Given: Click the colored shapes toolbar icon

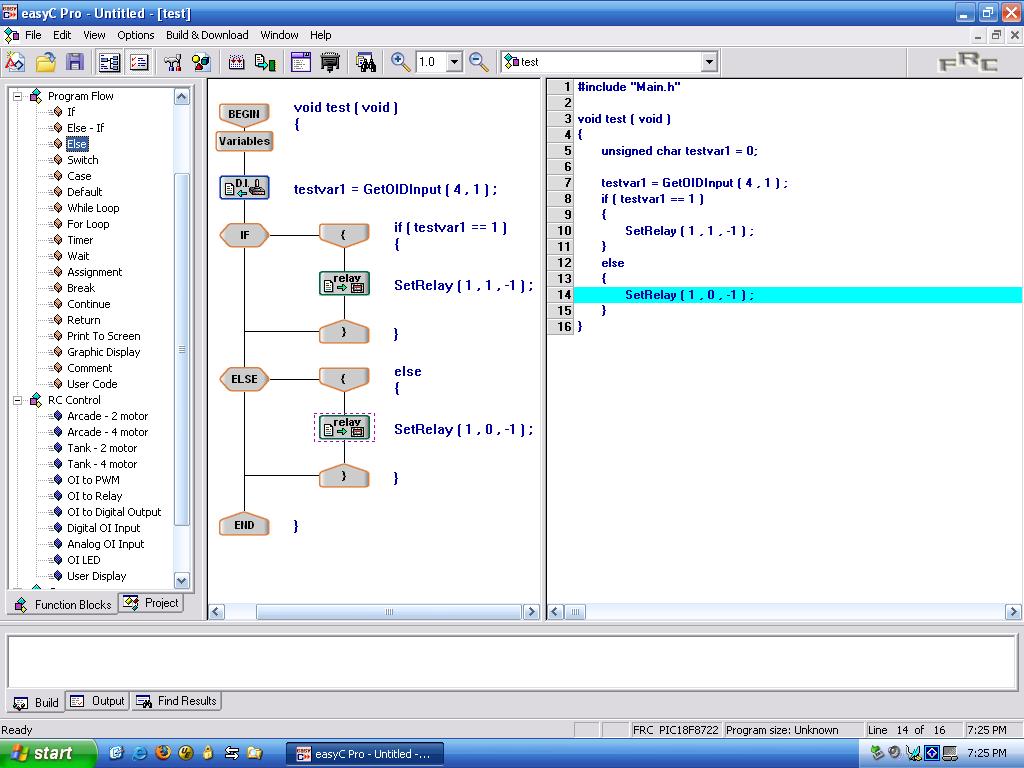Looking at the screenshot, I should (201, 62).
